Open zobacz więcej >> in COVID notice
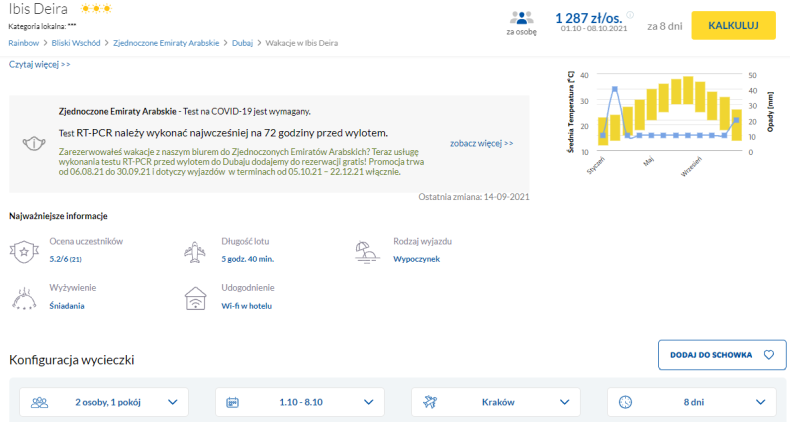 point(481,143)
